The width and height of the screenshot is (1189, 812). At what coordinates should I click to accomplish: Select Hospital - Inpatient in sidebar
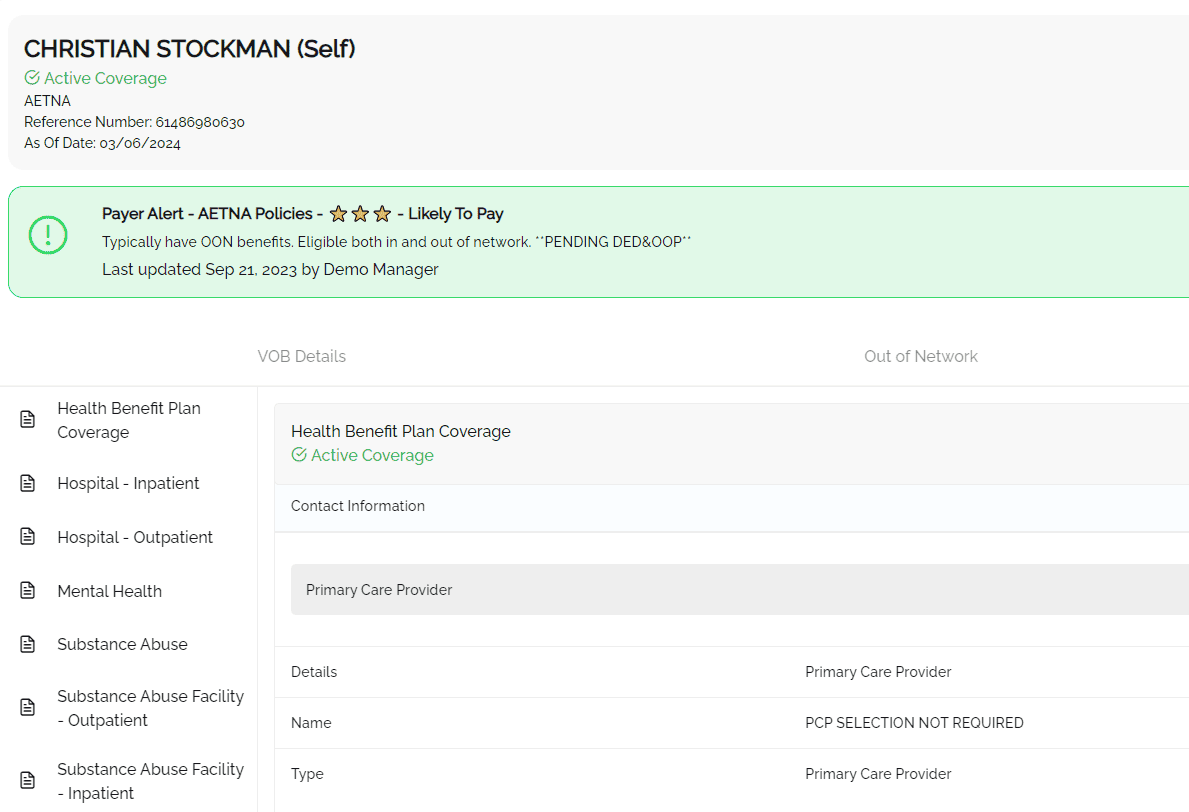[128, 483]
